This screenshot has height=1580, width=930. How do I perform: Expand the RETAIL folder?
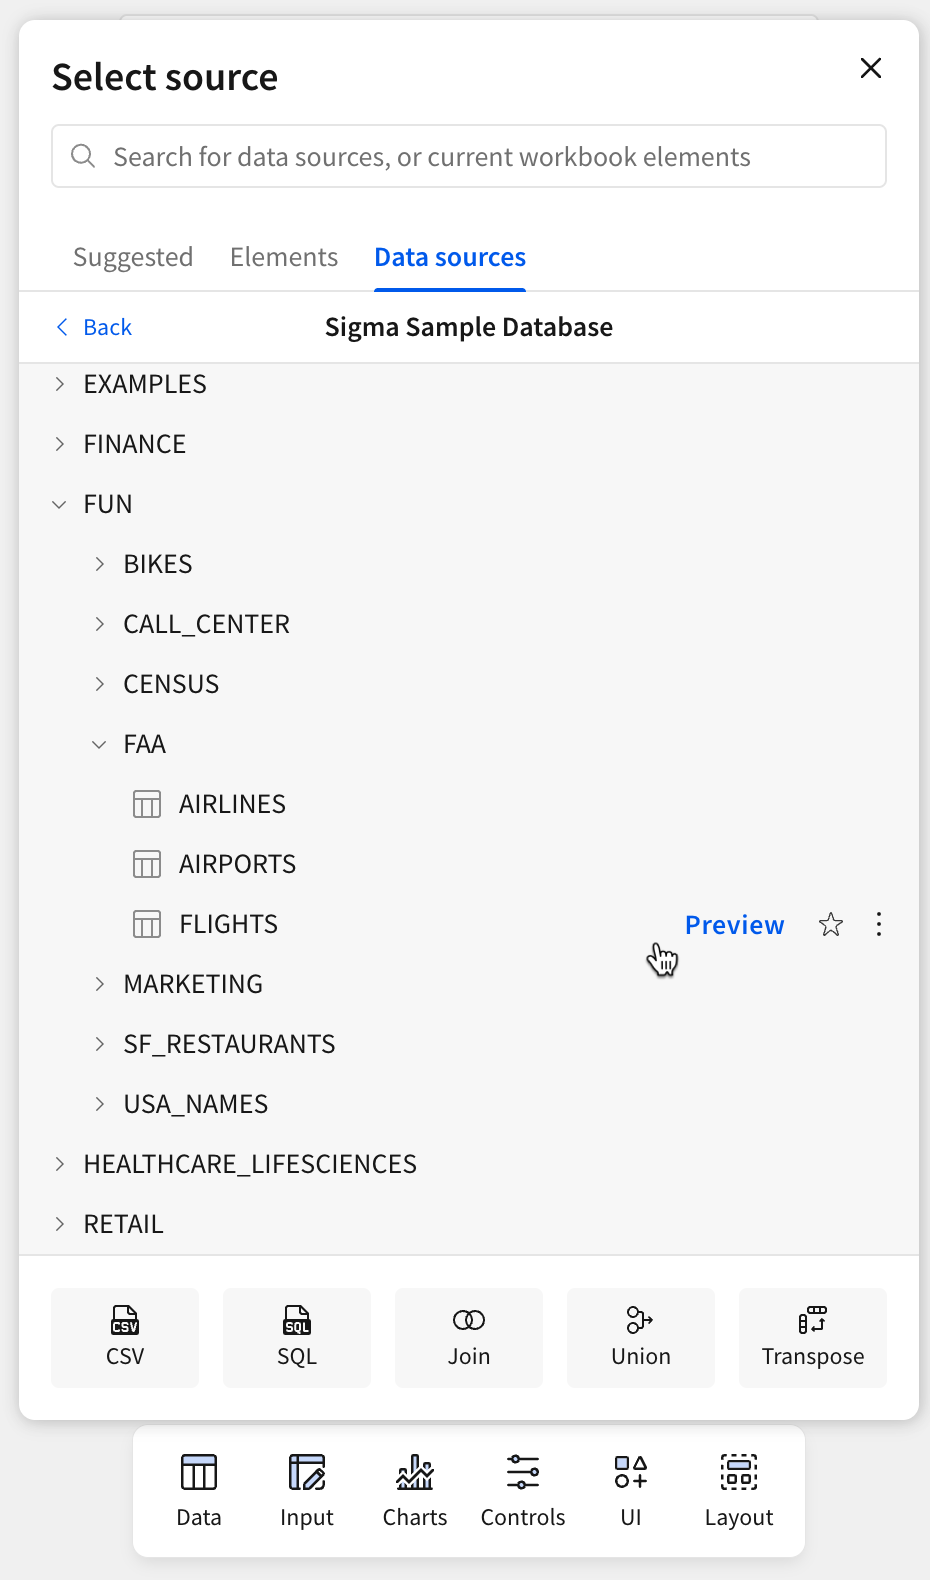[60, 1224]
